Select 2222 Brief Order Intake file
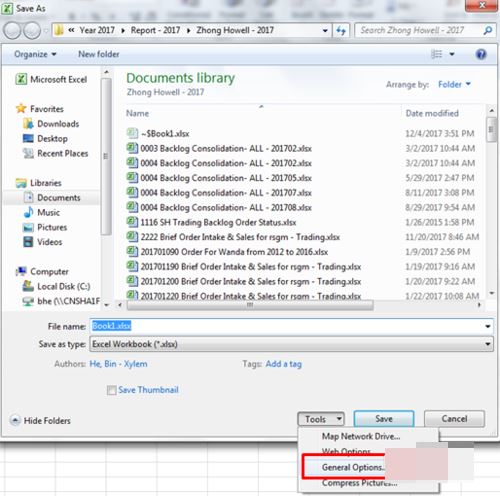The image size is (500, 496). point(233,237)
